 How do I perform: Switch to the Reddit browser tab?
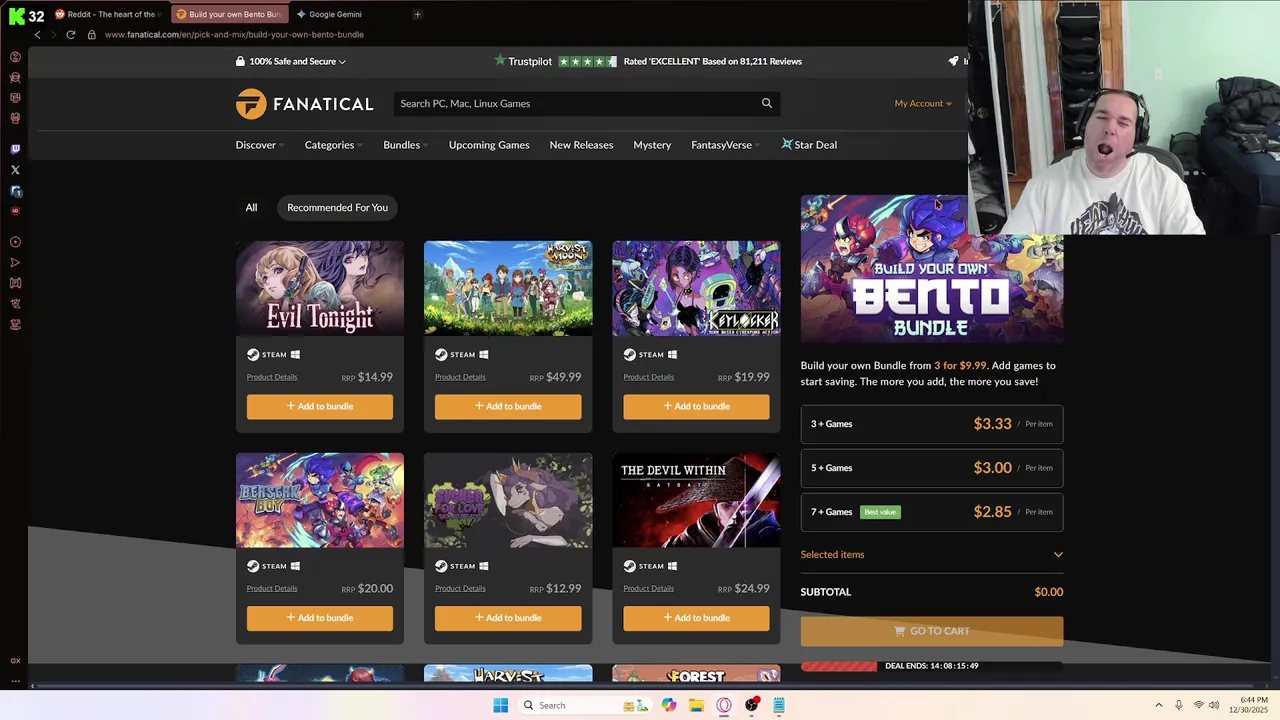[x=108, y=14]
